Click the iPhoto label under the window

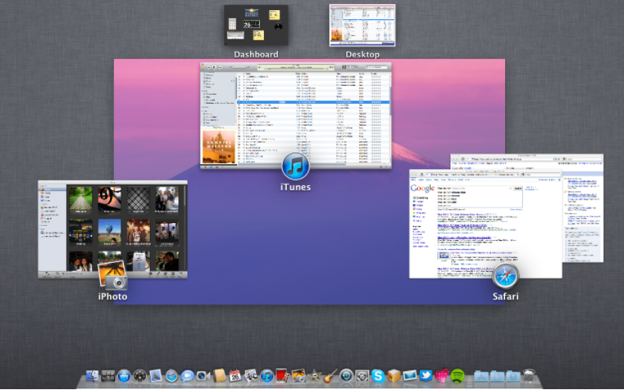[113, 296]
